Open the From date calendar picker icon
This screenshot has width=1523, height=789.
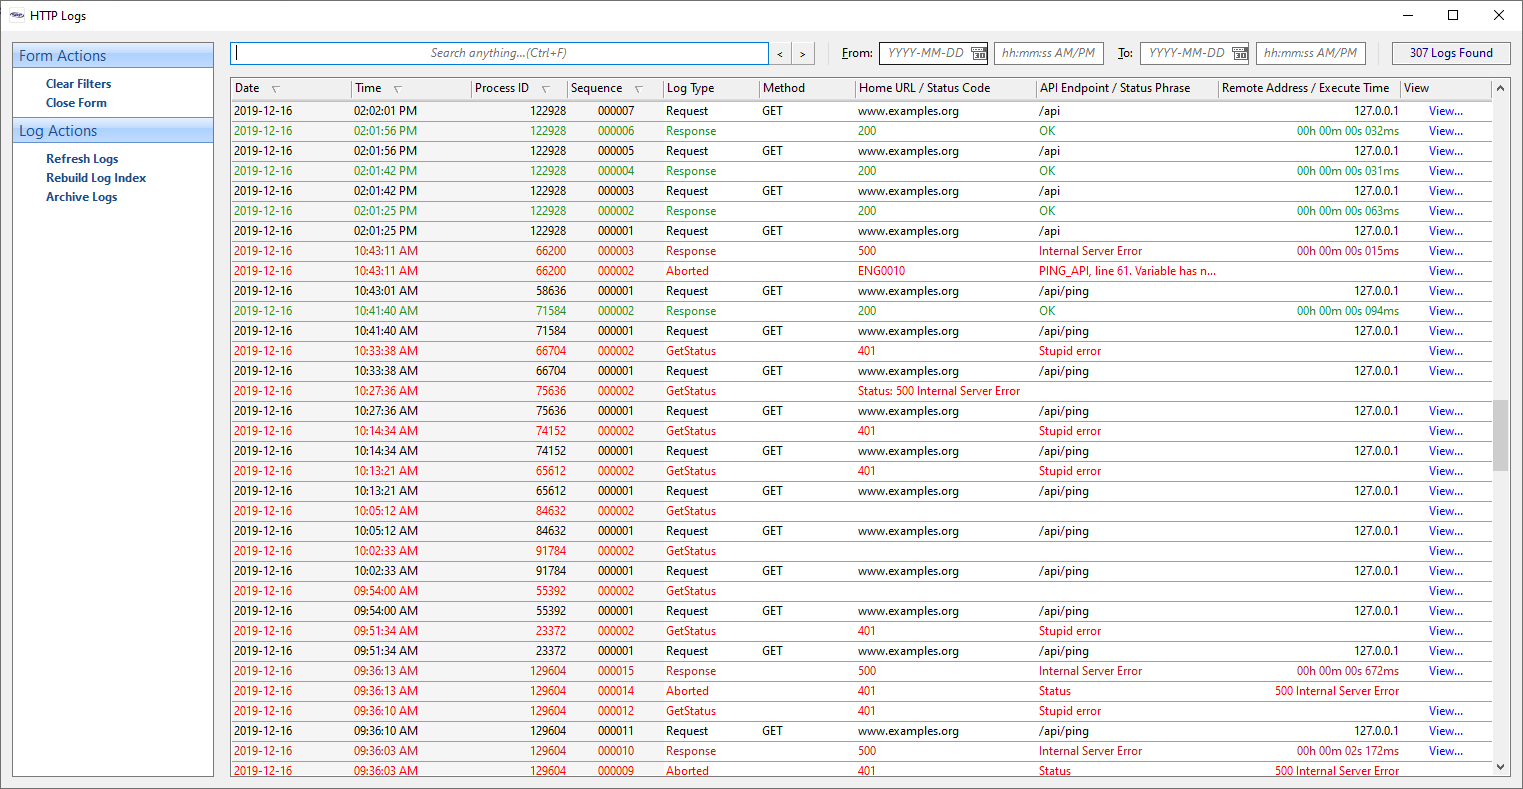pos(978,53)
